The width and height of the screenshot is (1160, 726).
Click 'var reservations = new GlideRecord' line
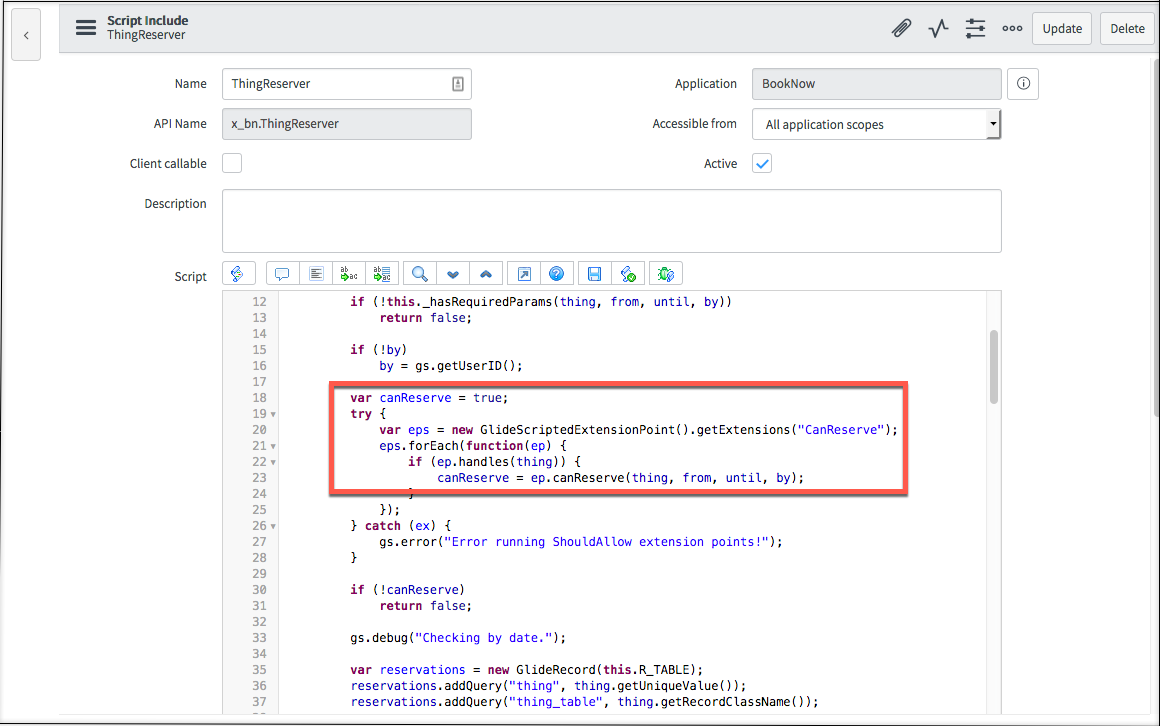[x=526, y=670]
